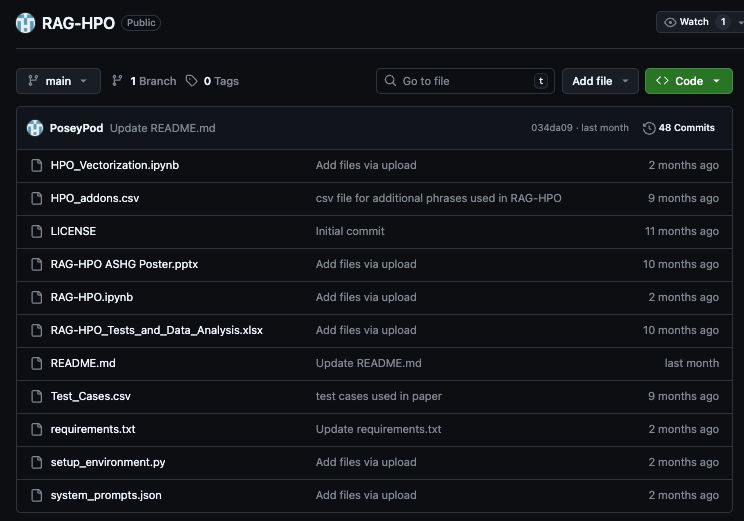744x521 pixels.
Task: Open 'Add files via upload' commit for setup_environment.py
Action: (366, 462)
